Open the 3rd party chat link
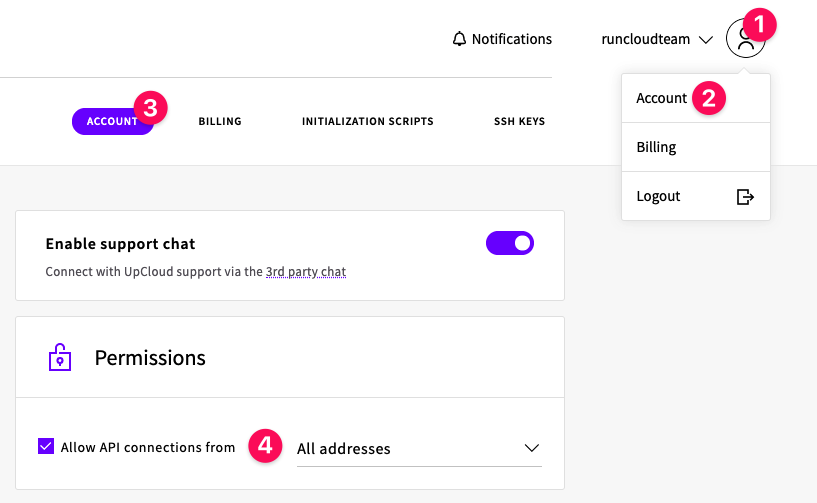This screenshot has width=817, height=503. [306, 271]
